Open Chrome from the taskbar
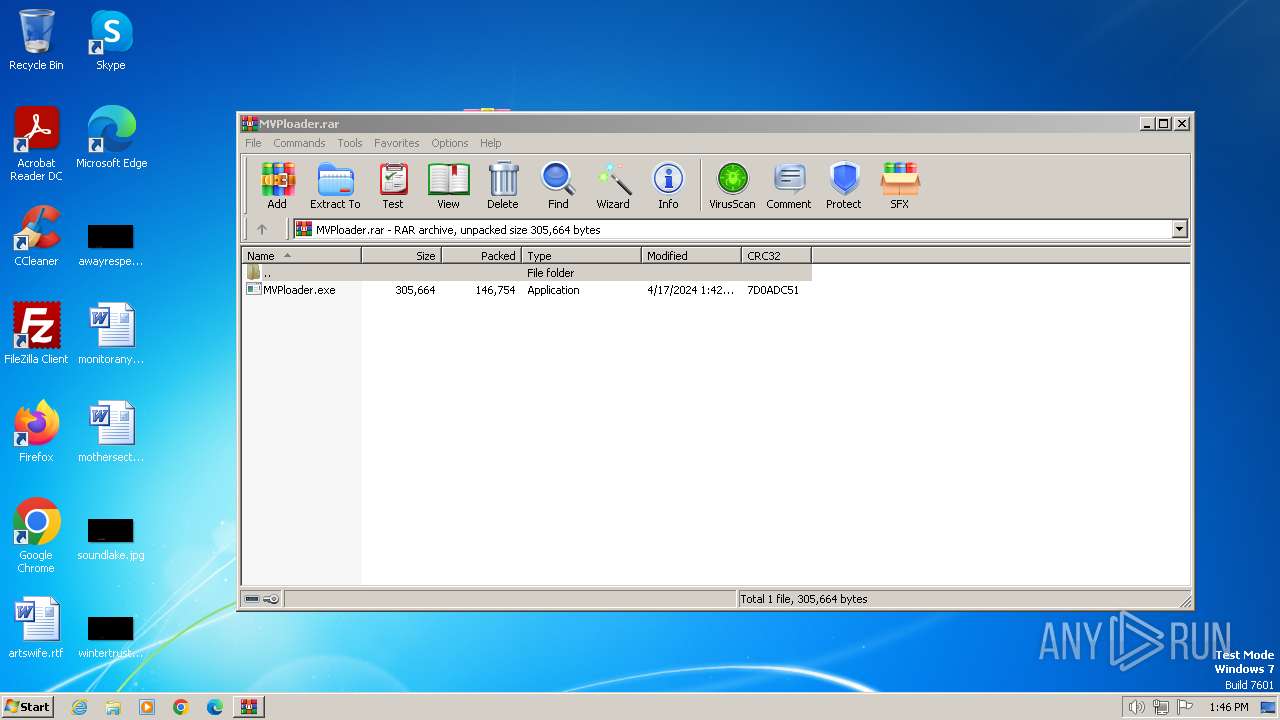 pyautogui.click(x=181, y=707)
